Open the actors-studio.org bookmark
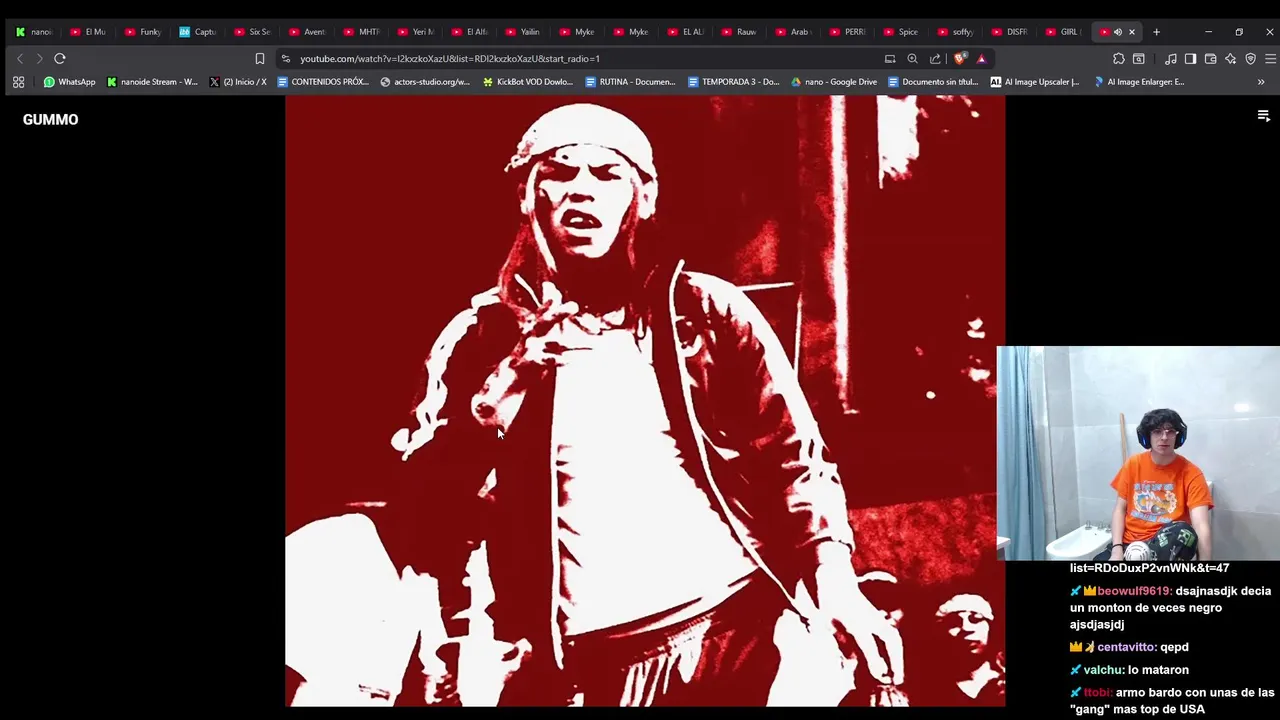Viewport: 1280px width, 720px height. tap(425, 82)
